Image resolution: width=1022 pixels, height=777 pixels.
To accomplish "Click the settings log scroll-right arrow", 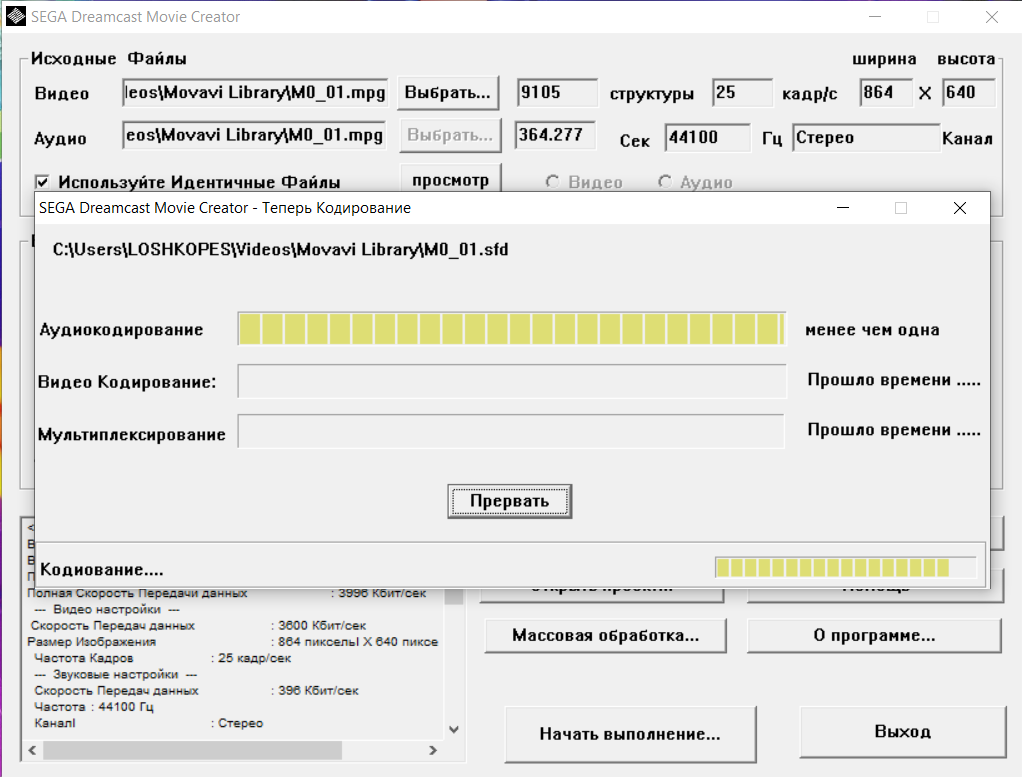I will pyautogui.click(x=433, y=750).
